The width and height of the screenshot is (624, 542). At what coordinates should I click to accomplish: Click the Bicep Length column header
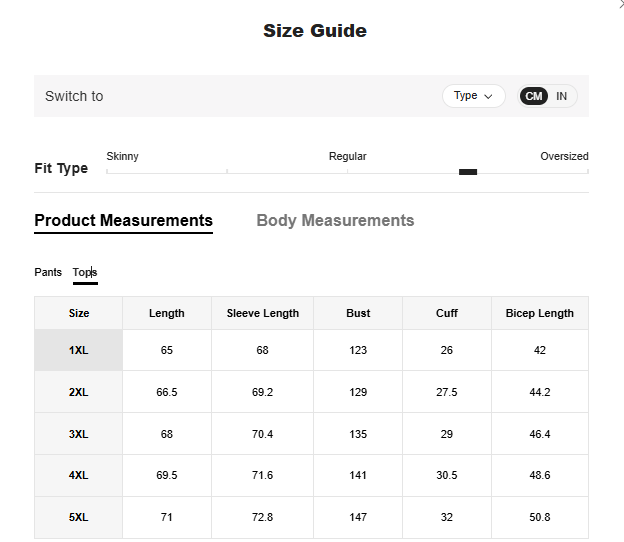(540, 313)
